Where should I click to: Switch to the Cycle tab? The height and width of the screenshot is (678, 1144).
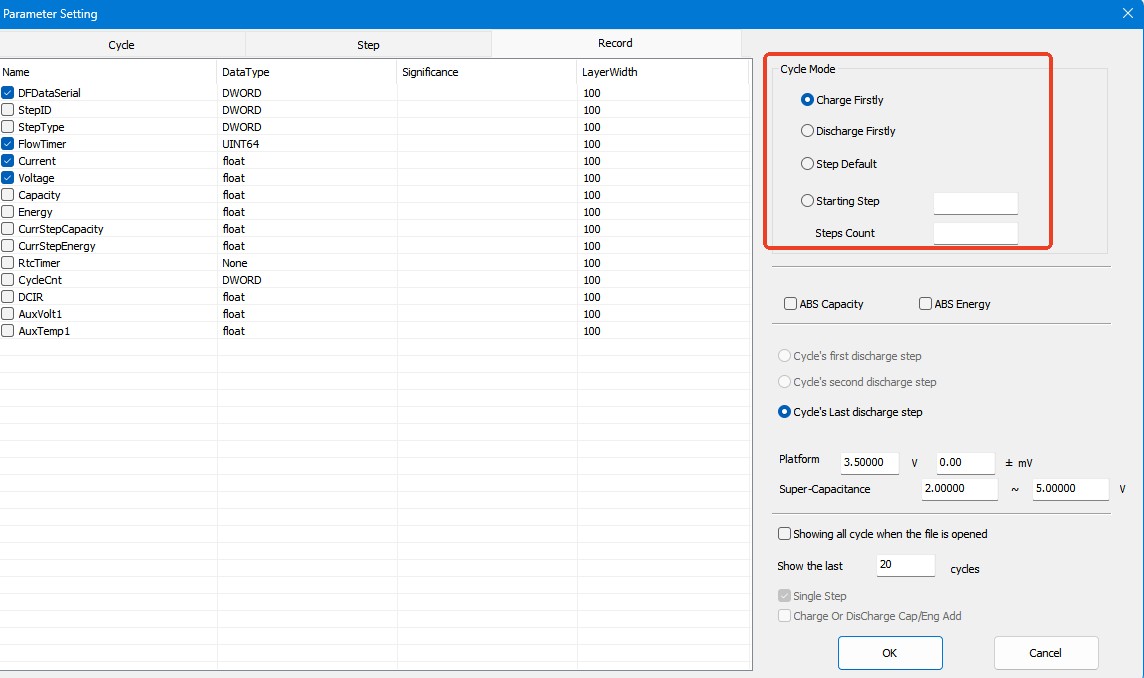[121, 45]
